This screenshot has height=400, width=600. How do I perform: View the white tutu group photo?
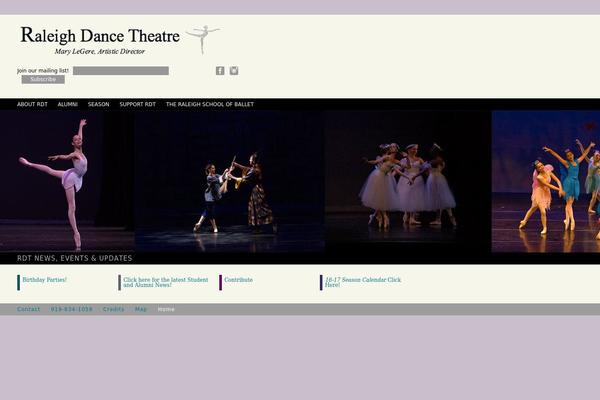coord(408,181)
